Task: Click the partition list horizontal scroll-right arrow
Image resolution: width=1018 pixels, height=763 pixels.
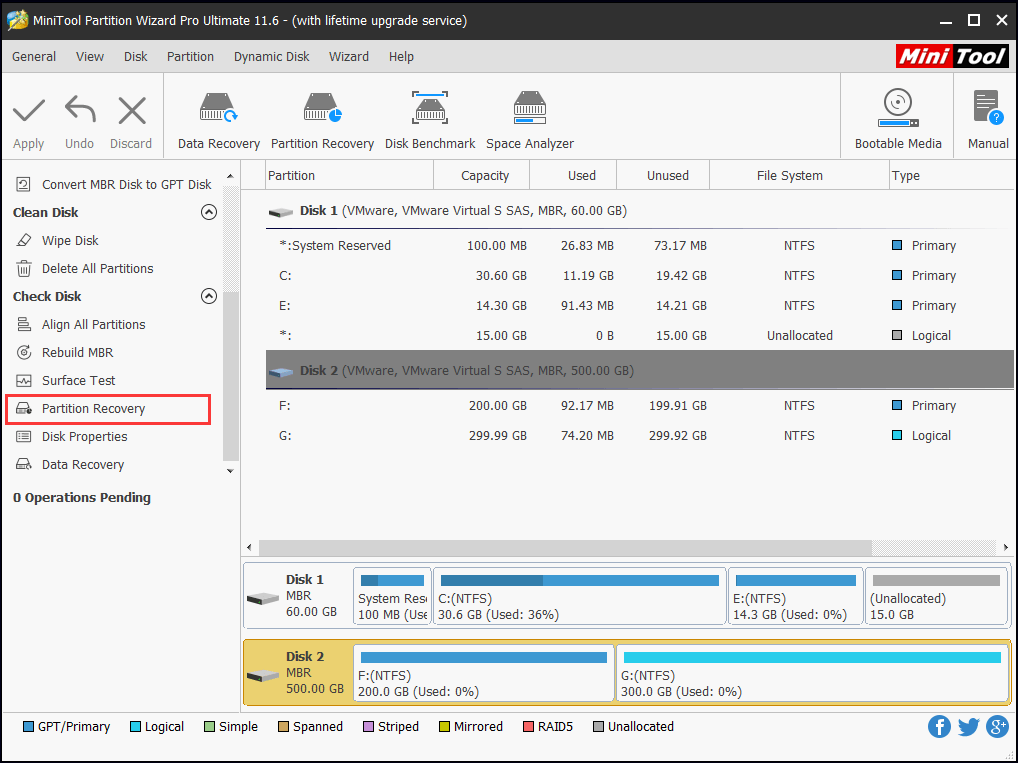Action: point(1006,547)
